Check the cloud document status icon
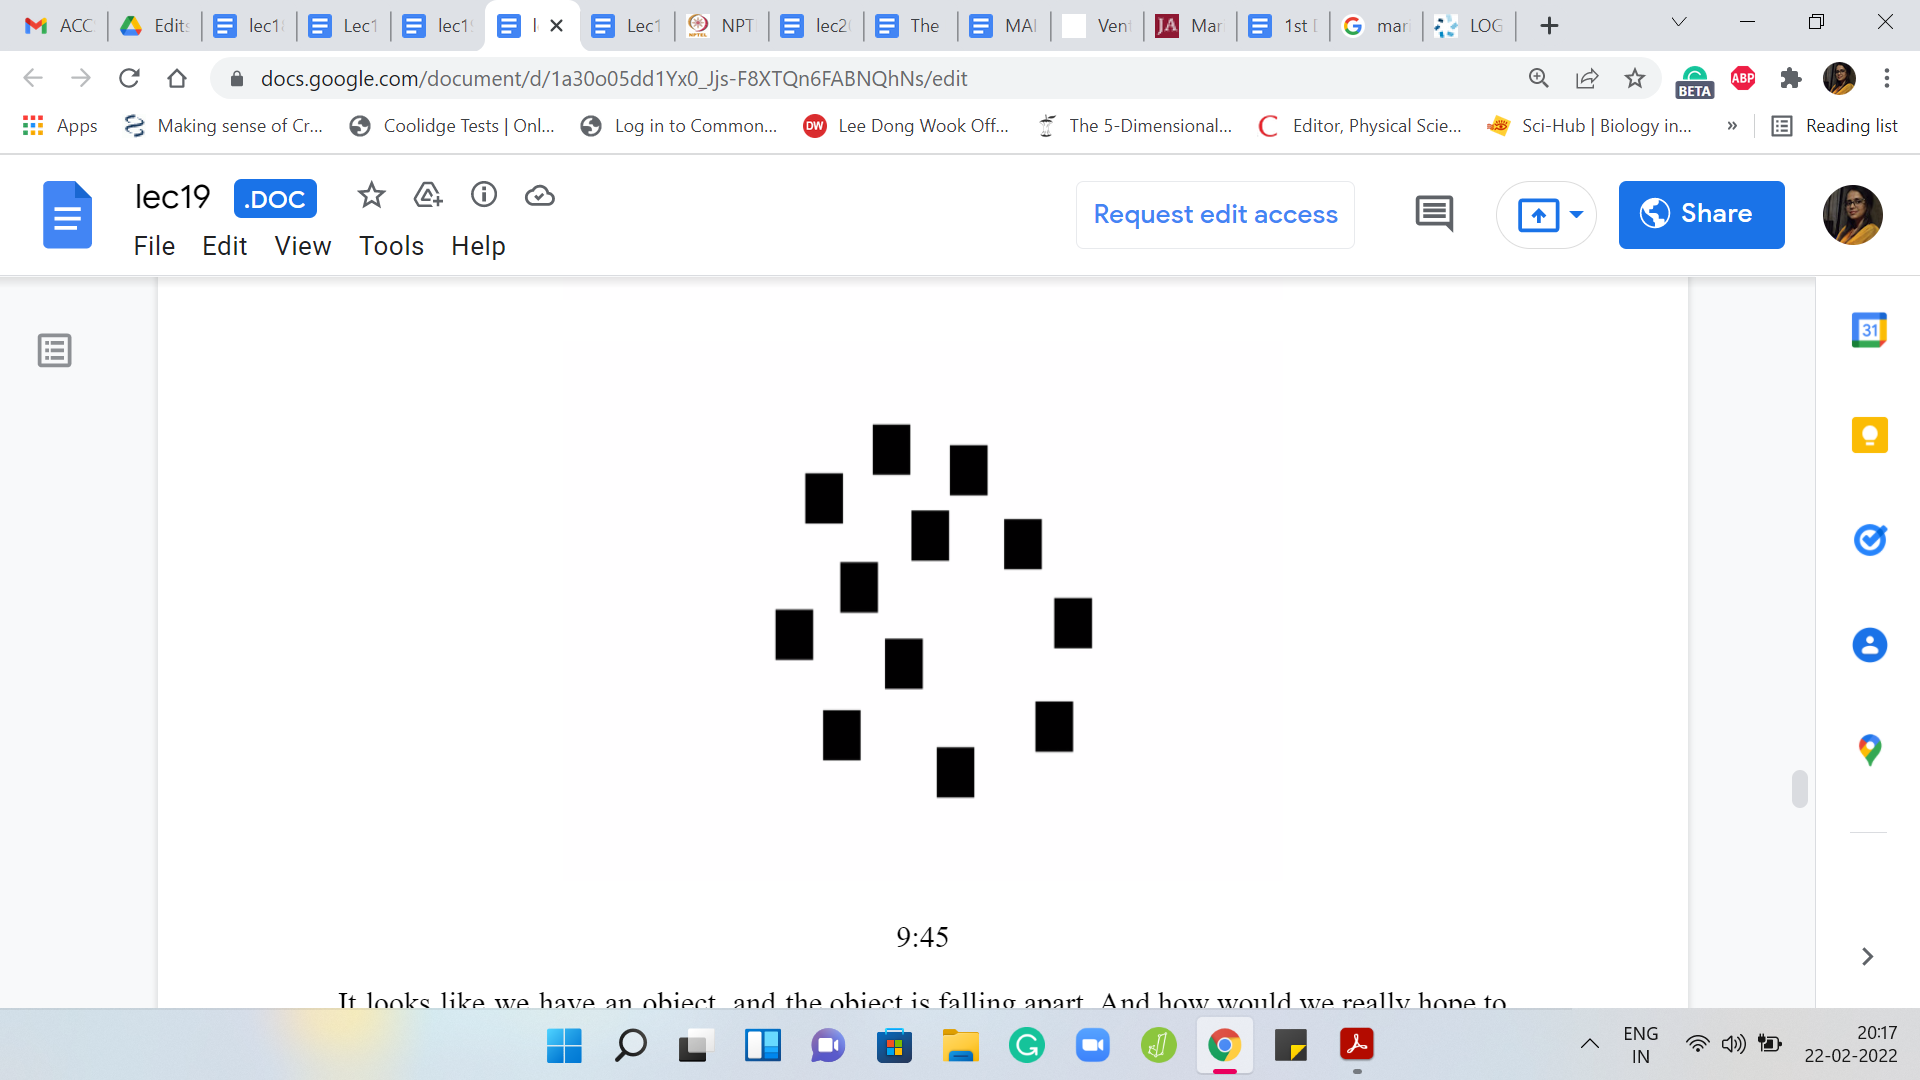 pyautogui.click(x=540, y=196)
